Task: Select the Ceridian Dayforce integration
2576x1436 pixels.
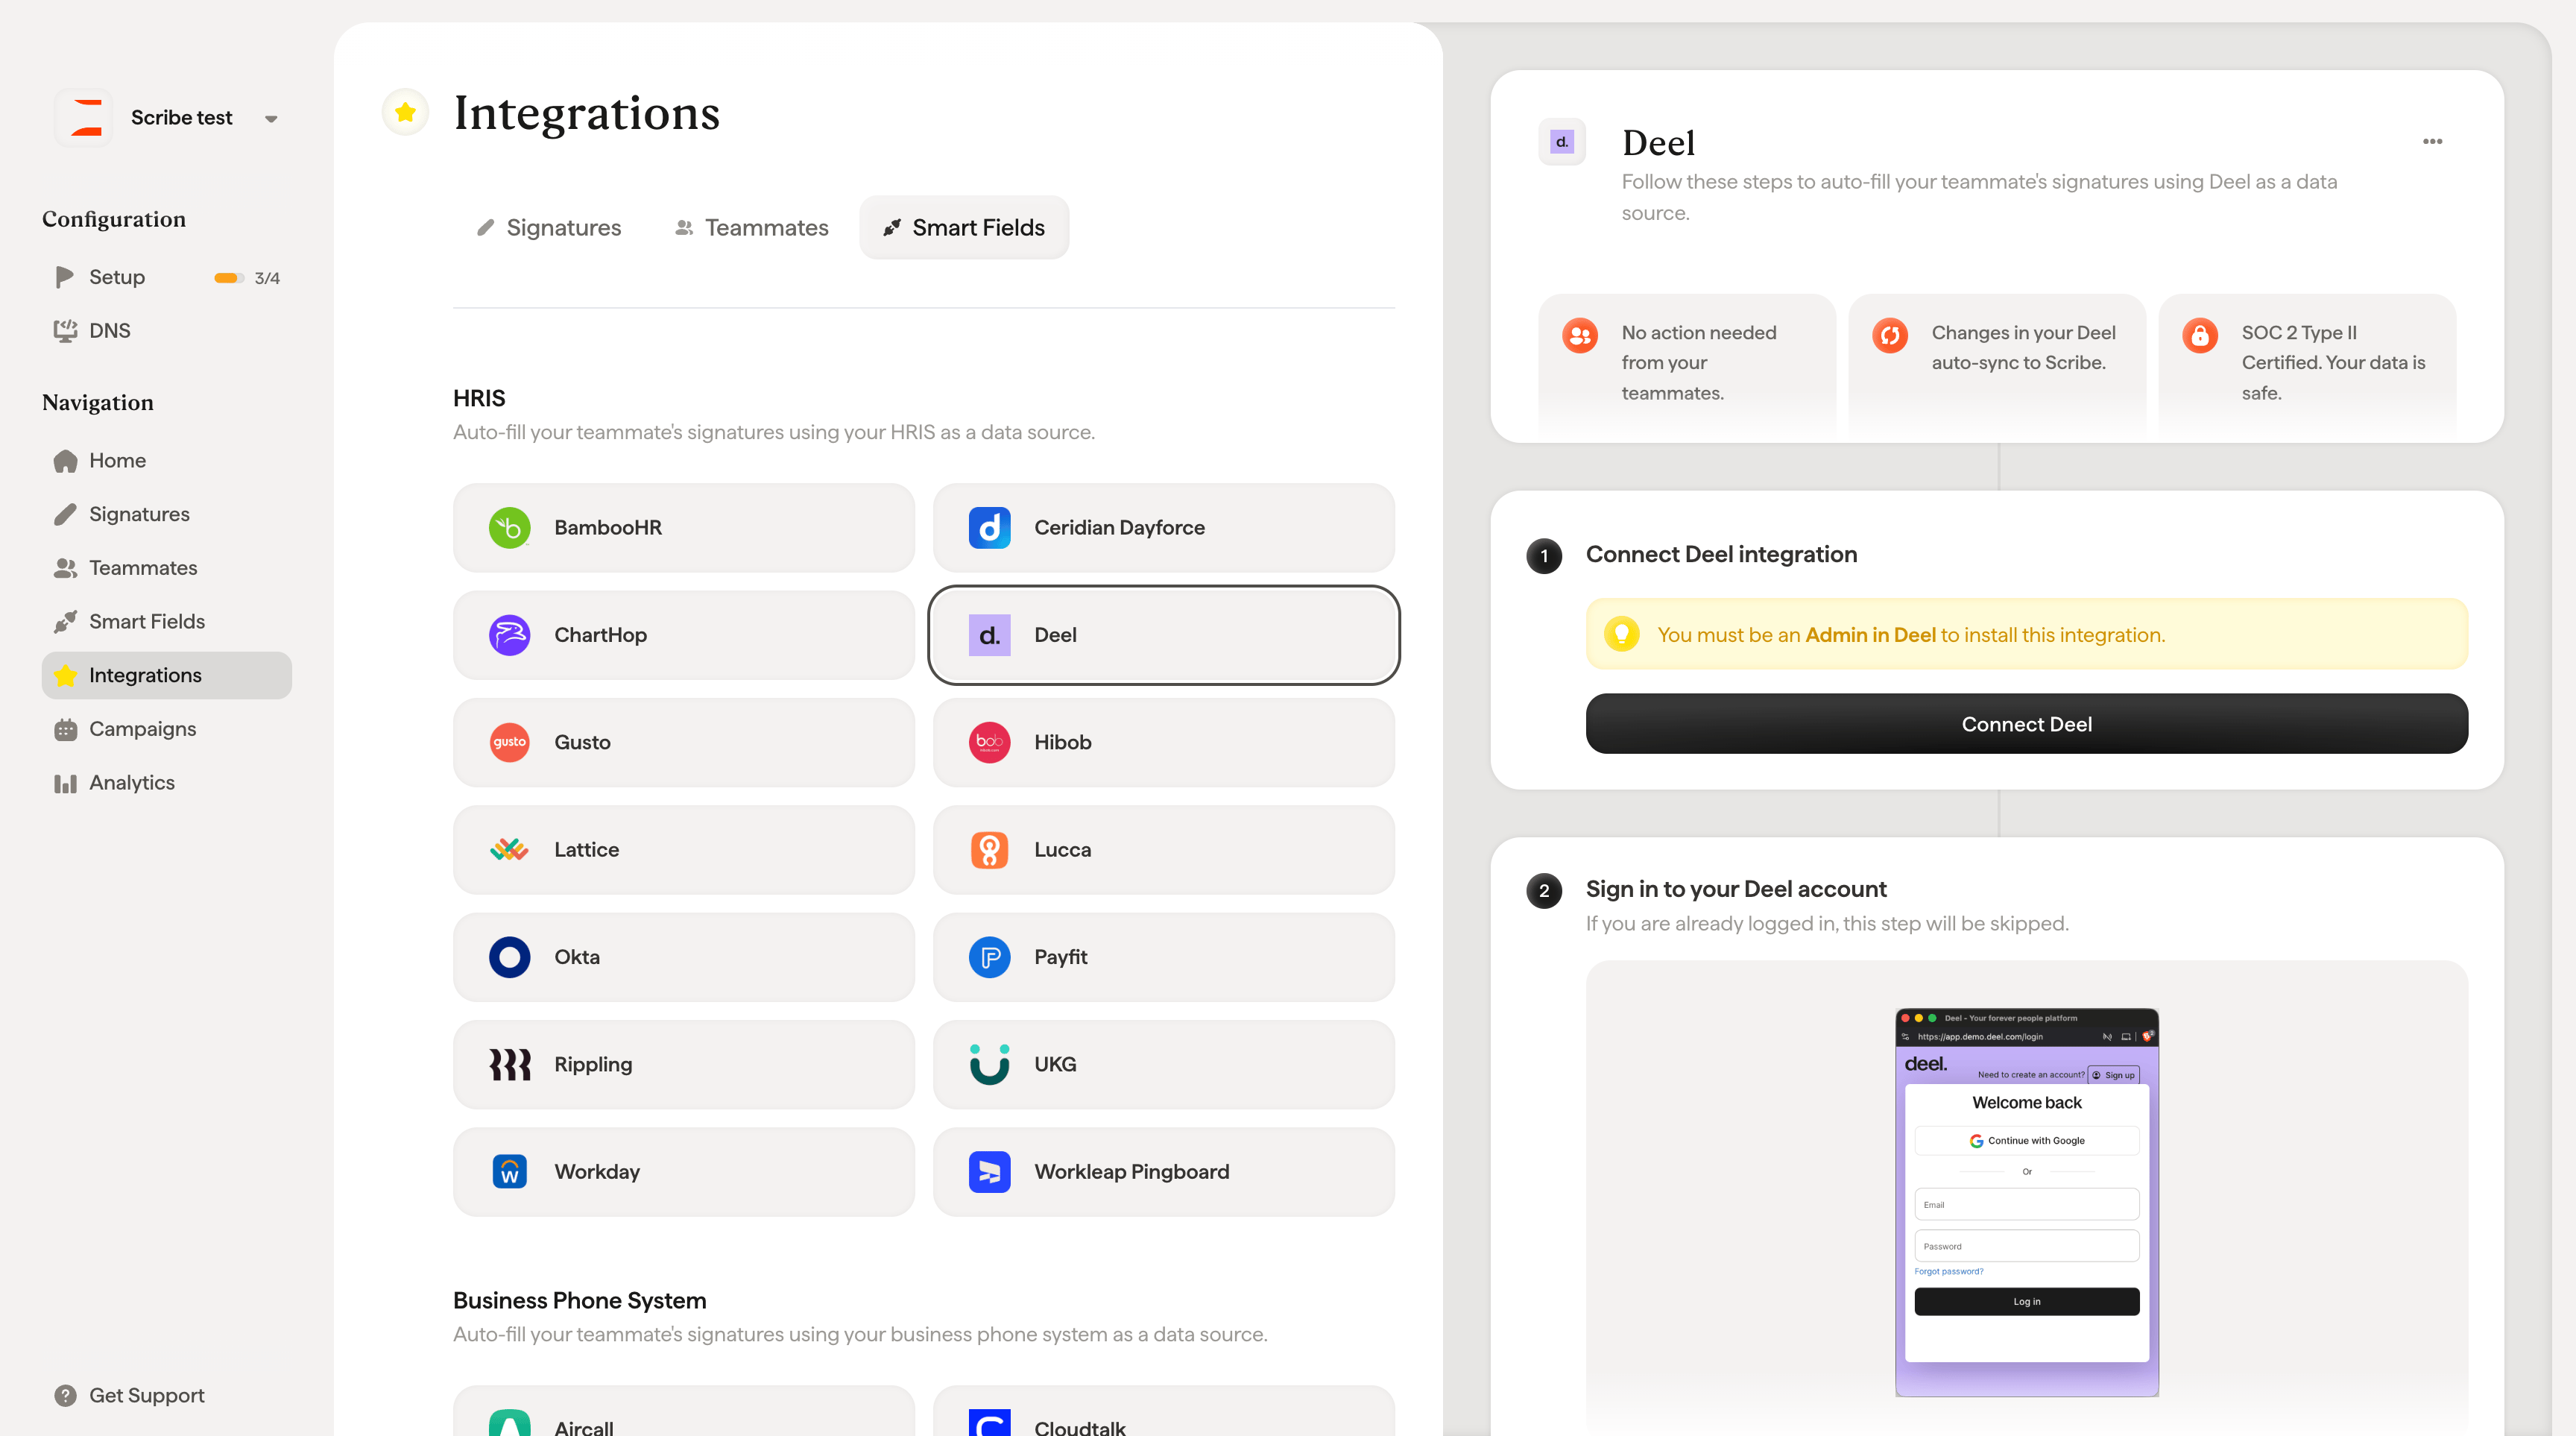Action: [1164, 527]
